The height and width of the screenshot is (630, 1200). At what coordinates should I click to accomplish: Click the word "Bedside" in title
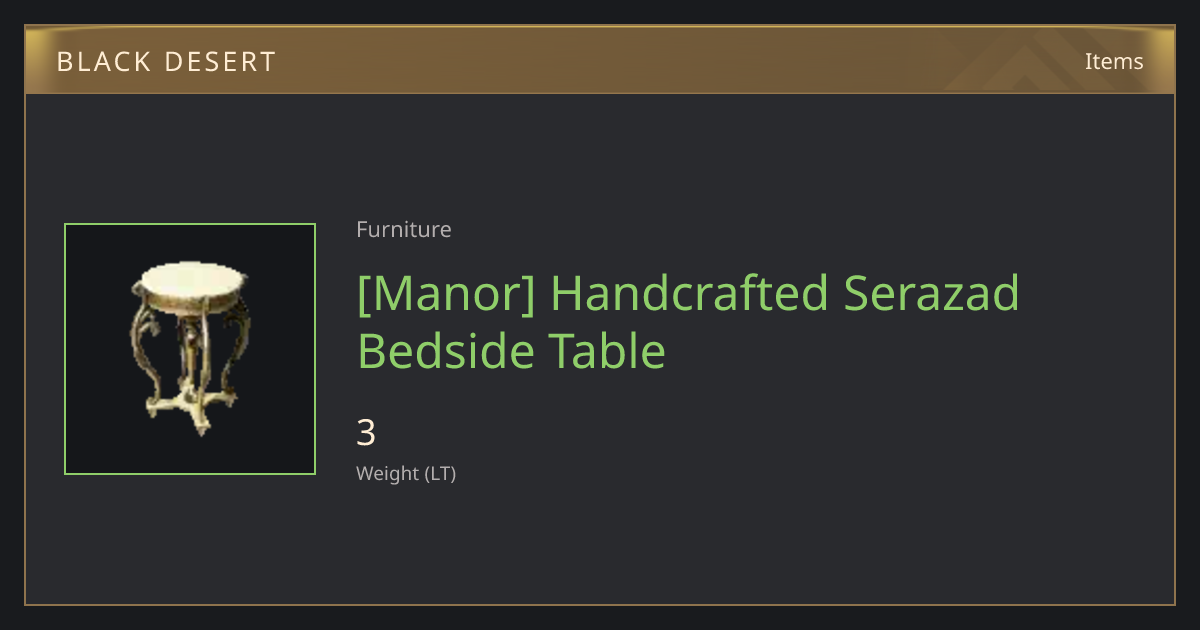coord(444,351)
